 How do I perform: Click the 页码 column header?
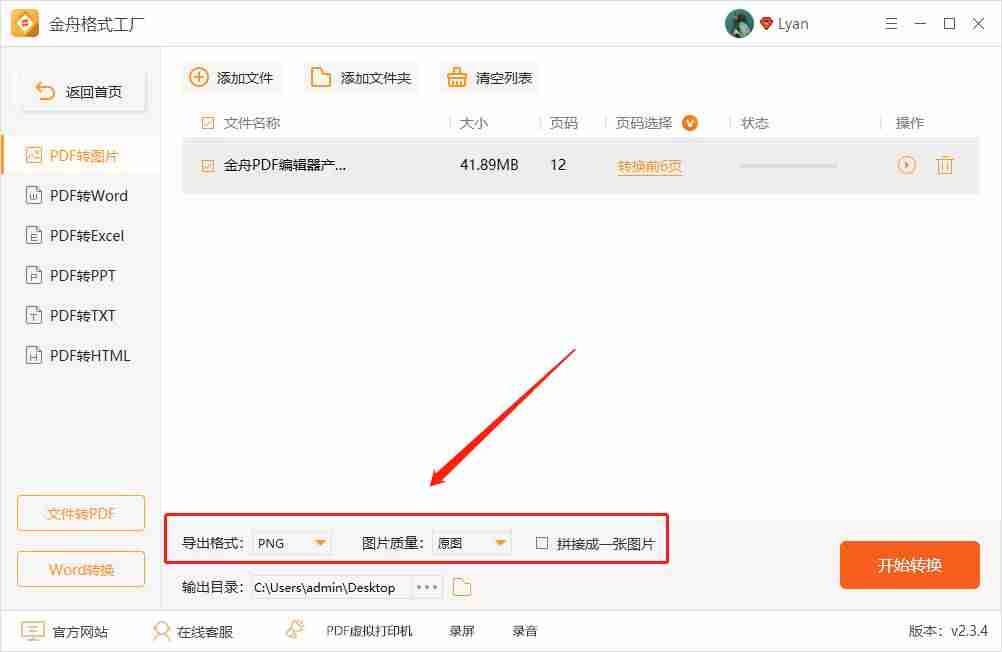click(x=564, y=123)
